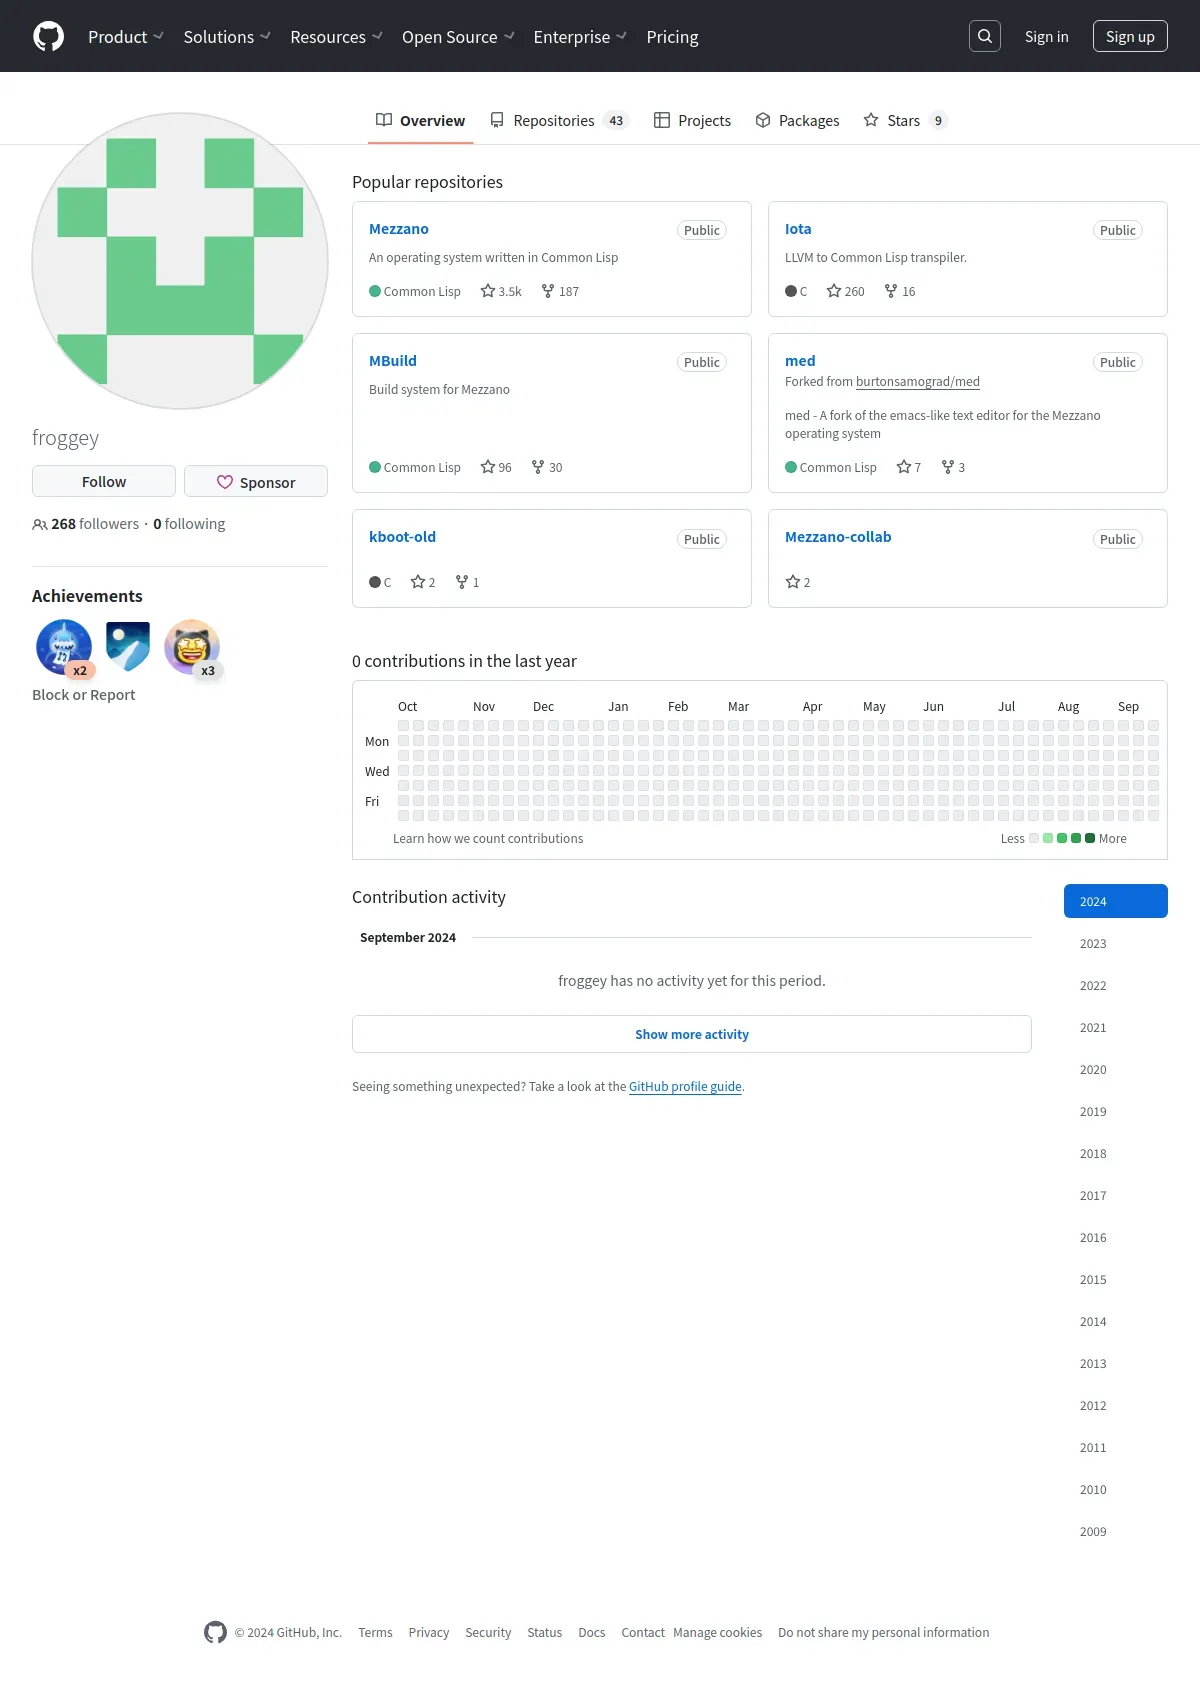Image resolution: width=1200 pixels, height=1685 pixels.
Task: Switch to the Projects tab
Action: point(693,120)
